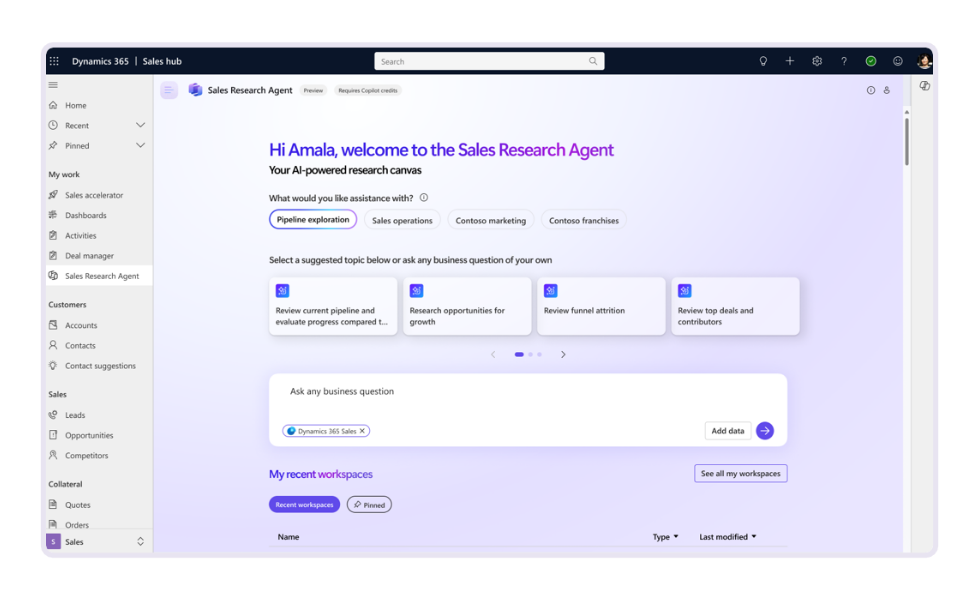Open Contact suggestions in sidebar
960x600 pixels.
click(x=99, y=366)
